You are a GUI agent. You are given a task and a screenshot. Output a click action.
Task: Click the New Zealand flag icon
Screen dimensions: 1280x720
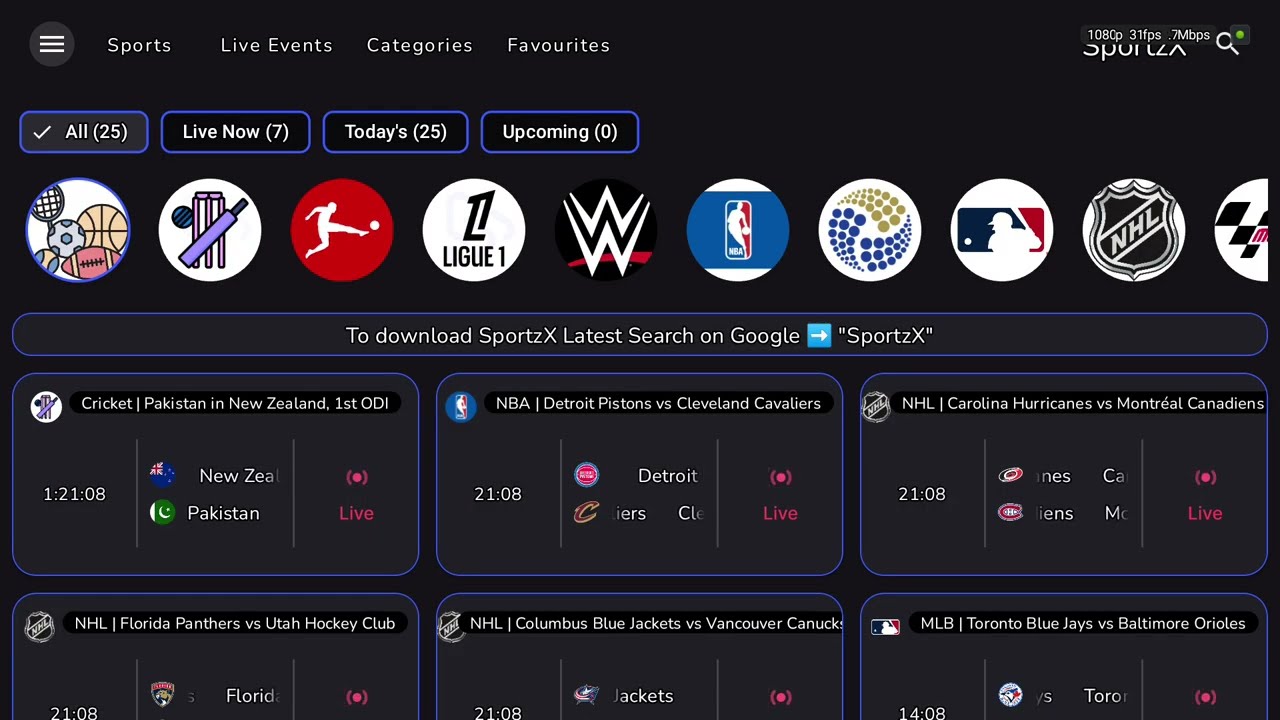[x=162, y=475]
